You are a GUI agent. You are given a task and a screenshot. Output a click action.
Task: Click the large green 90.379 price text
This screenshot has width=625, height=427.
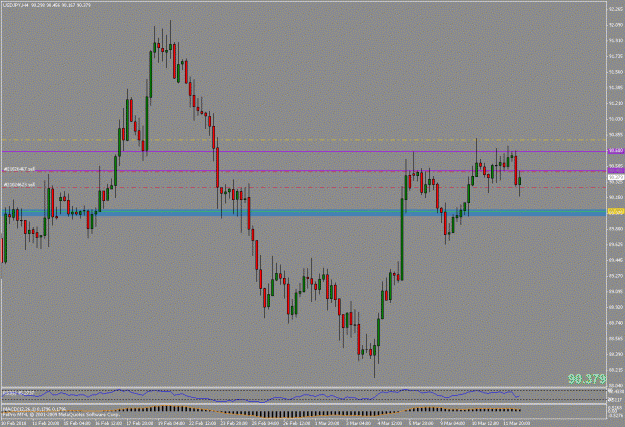587,378
